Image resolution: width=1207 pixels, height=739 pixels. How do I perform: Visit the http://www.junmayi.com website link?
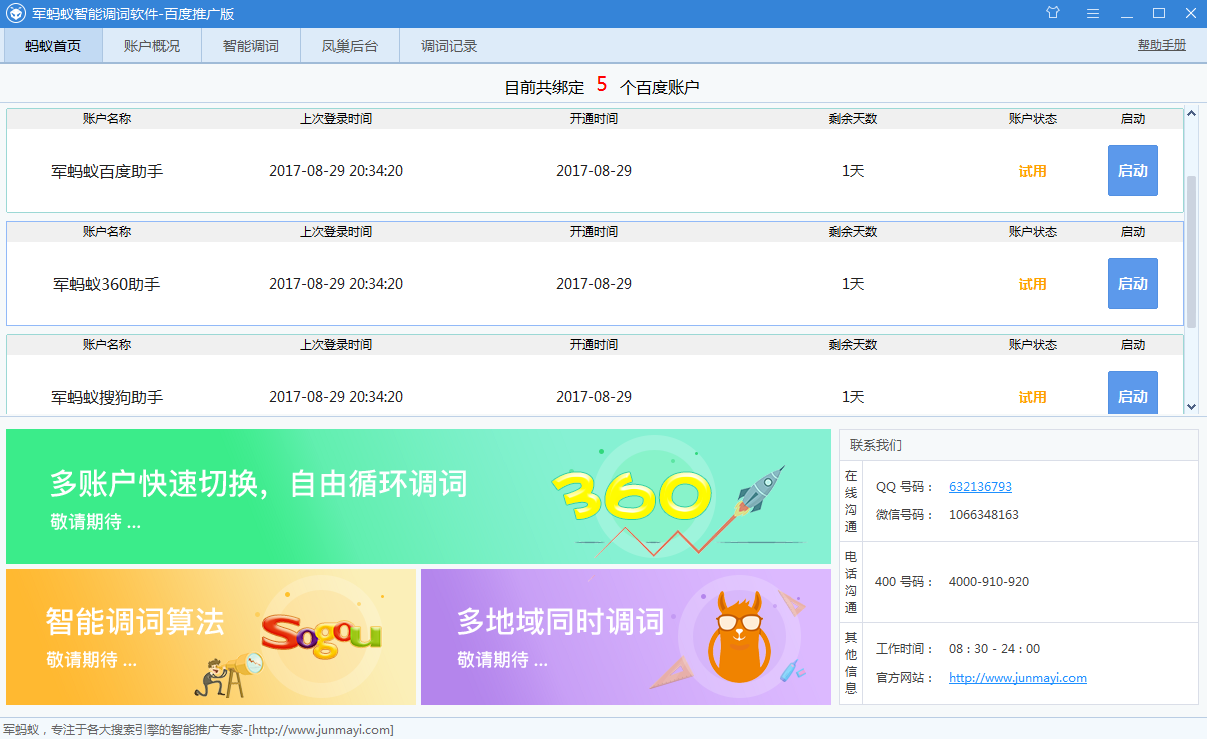click(1018, 678)
